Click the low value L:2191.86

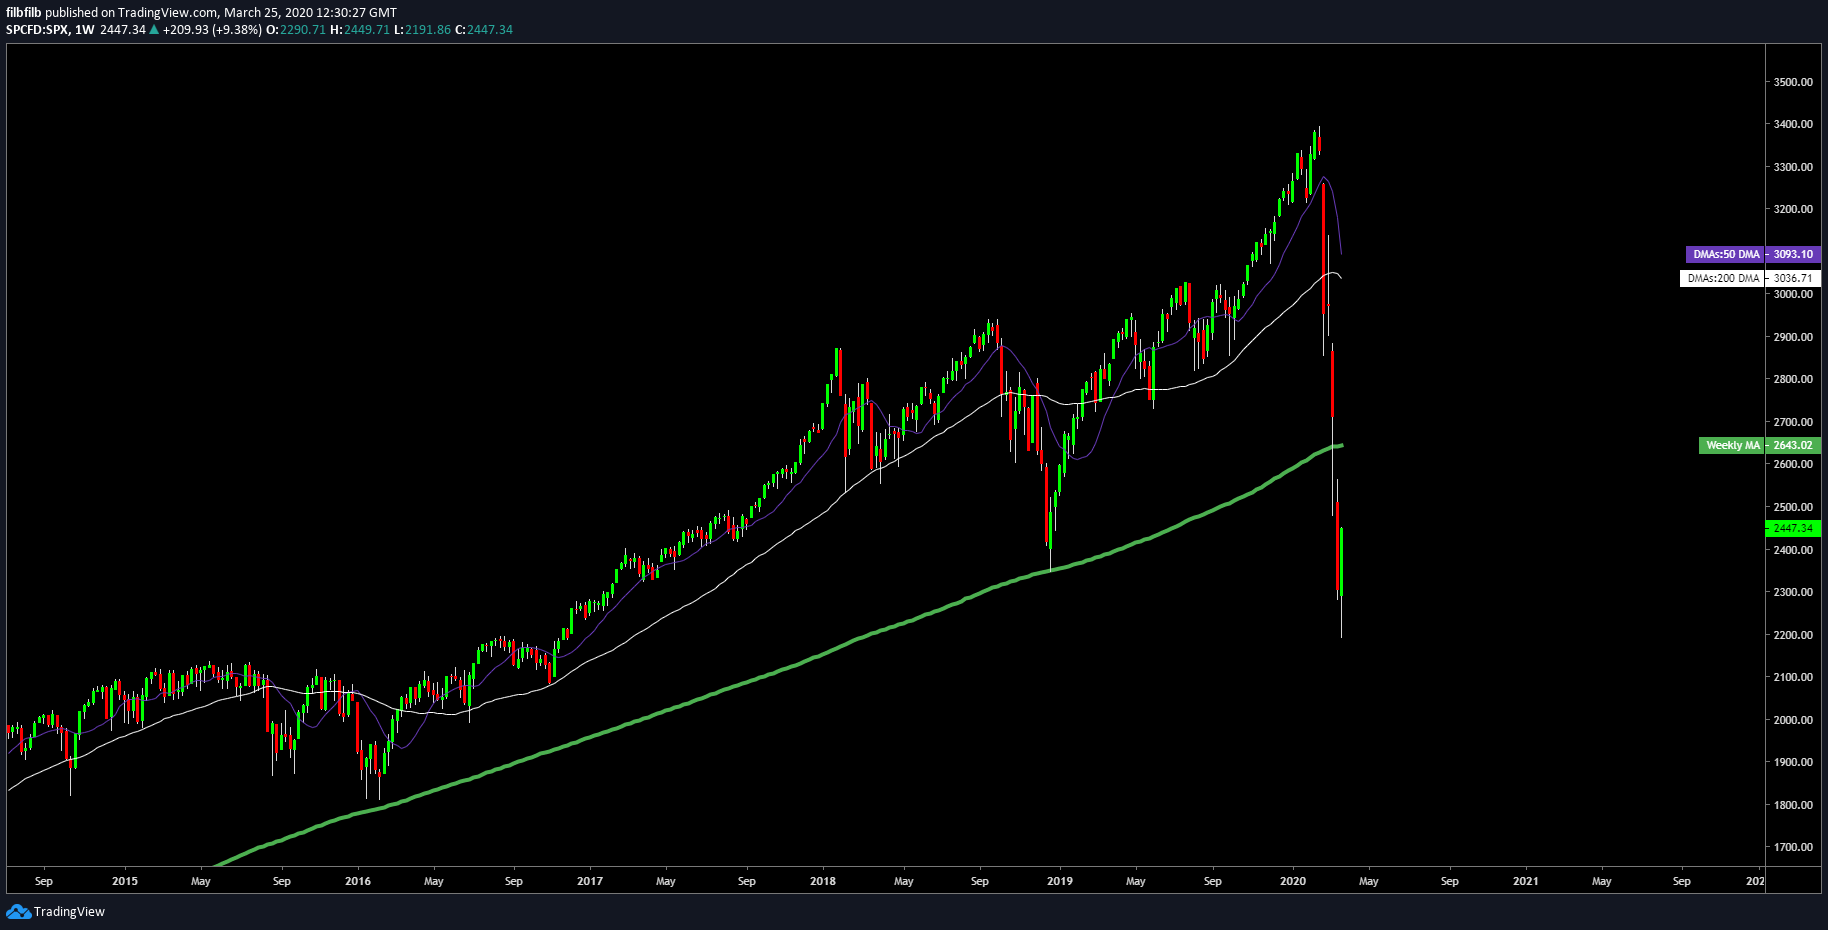423,29
